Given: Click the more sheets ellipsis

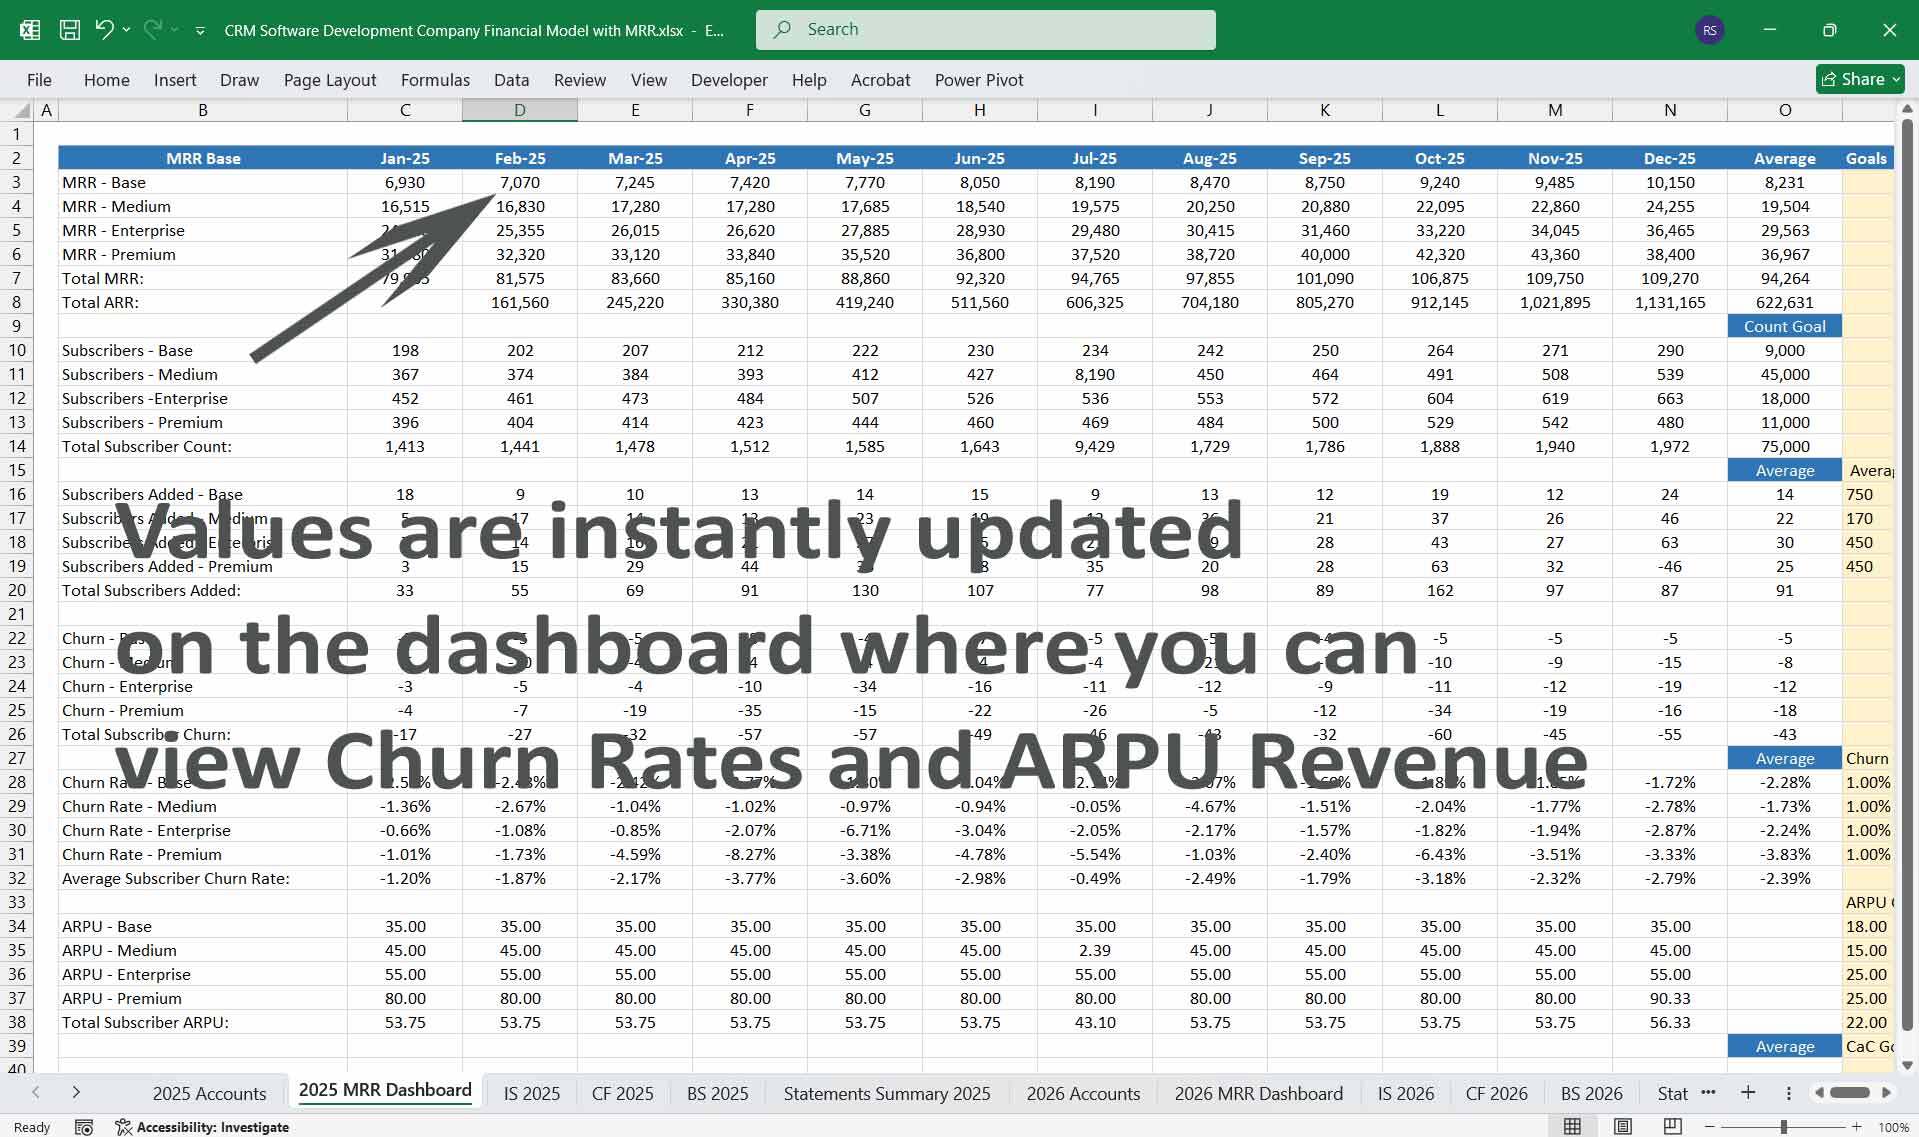Looking at the screenshot, I should click(1708, 1092).
